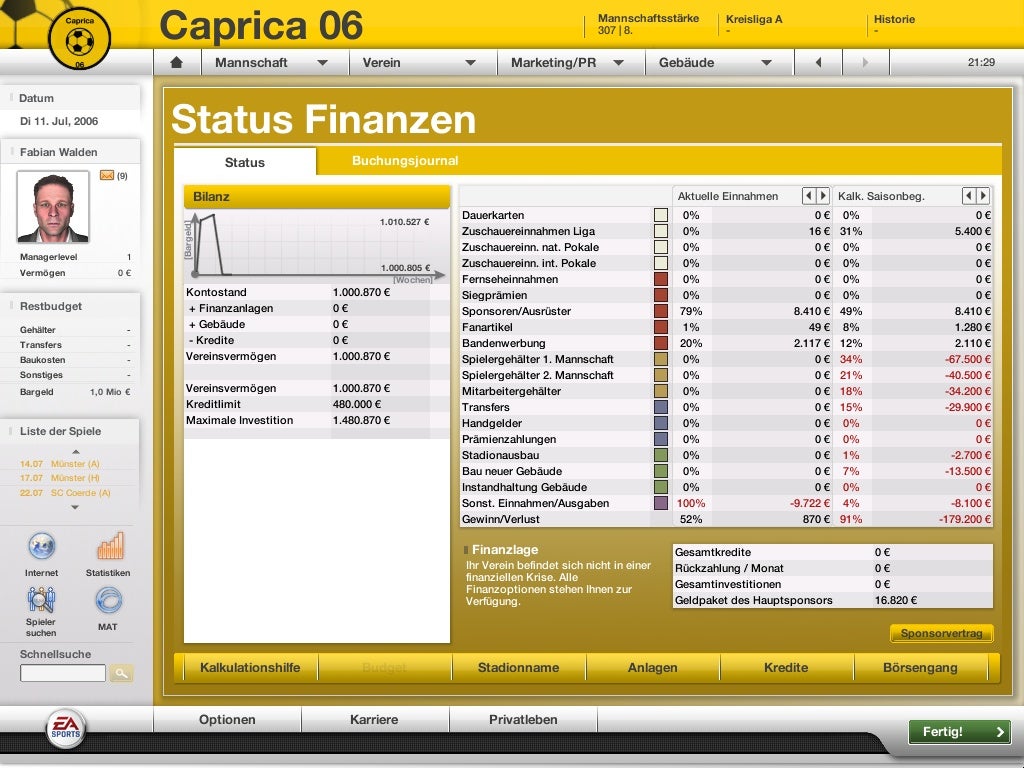The image size is (1024, 768).
Task: Click the Bilanz cash chart
Action: click(x=317, y=247)
